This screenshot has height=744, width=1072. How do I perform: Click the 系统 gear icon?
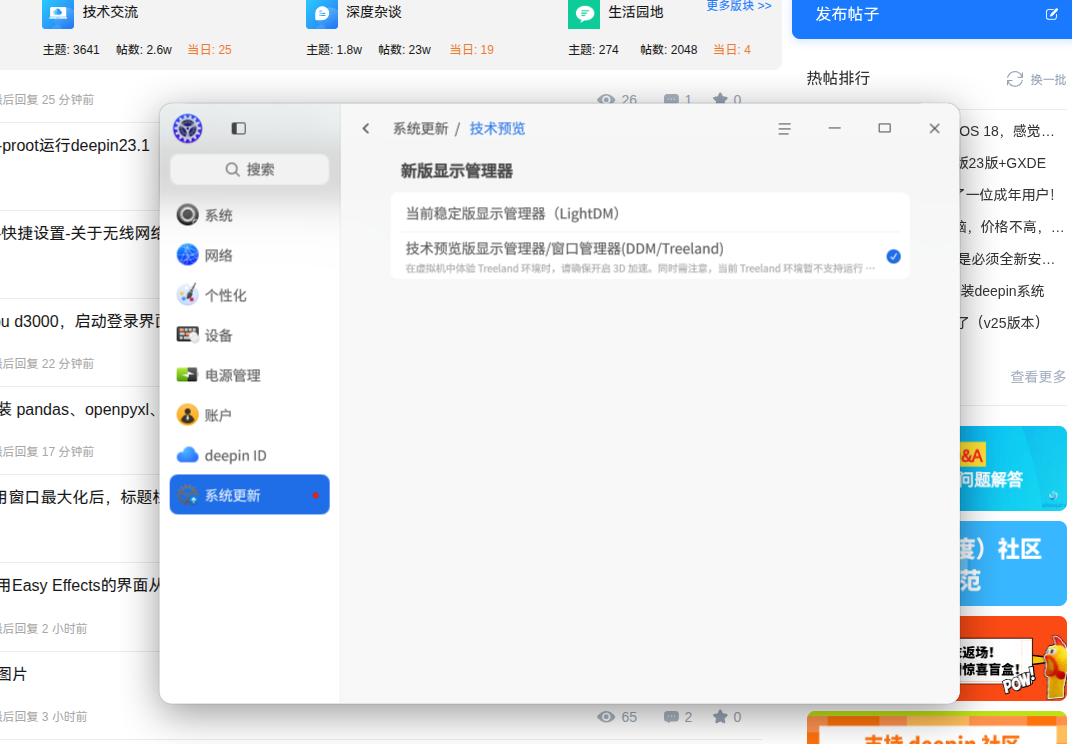[187, 215]
